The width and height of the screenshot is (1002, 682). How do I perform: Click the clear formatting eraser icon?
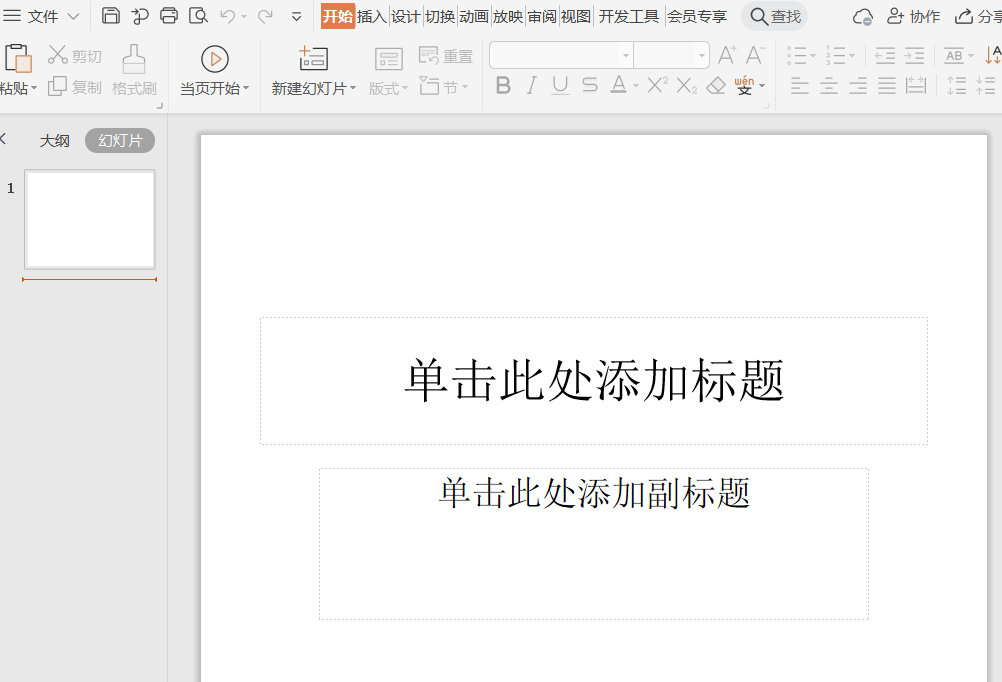714,86
